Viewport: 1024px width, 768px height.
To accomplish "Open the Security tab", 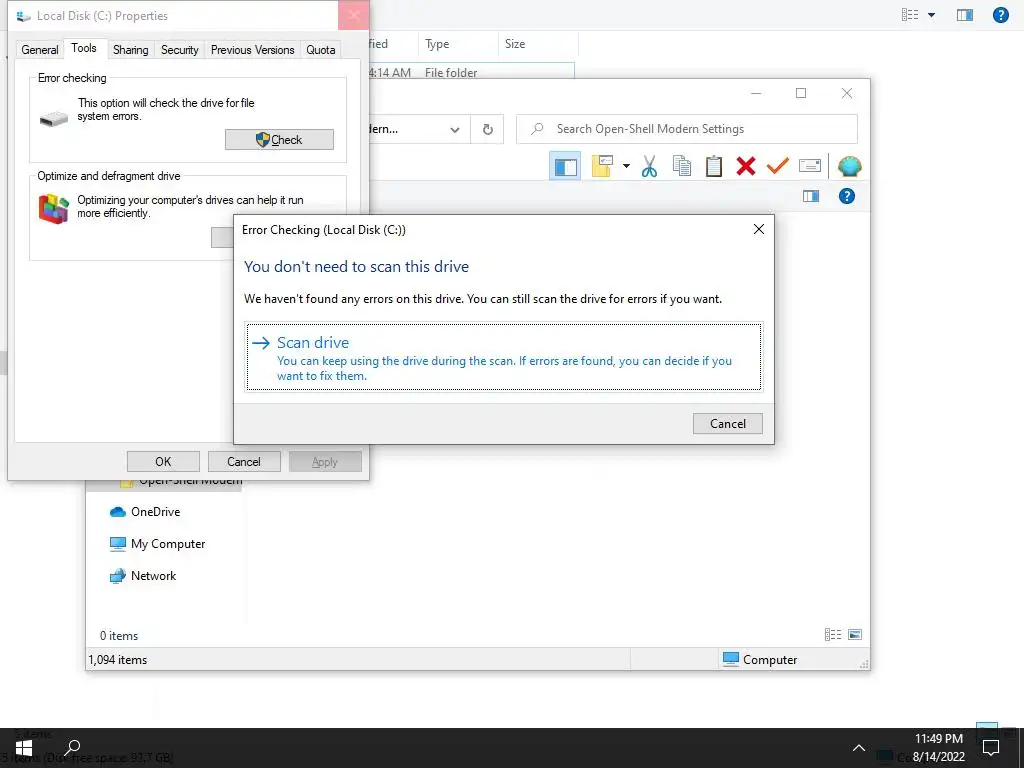I will click(180, 50).
